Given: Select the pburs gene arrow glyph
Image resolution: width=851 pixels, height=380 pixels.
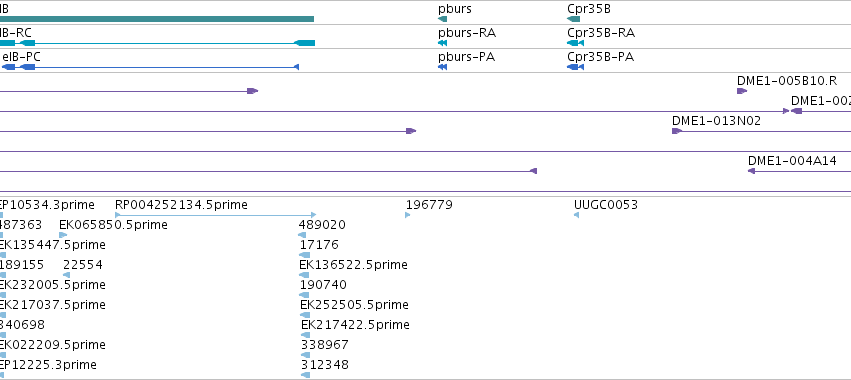Looking at the screenshot, I should pos(442,19).
